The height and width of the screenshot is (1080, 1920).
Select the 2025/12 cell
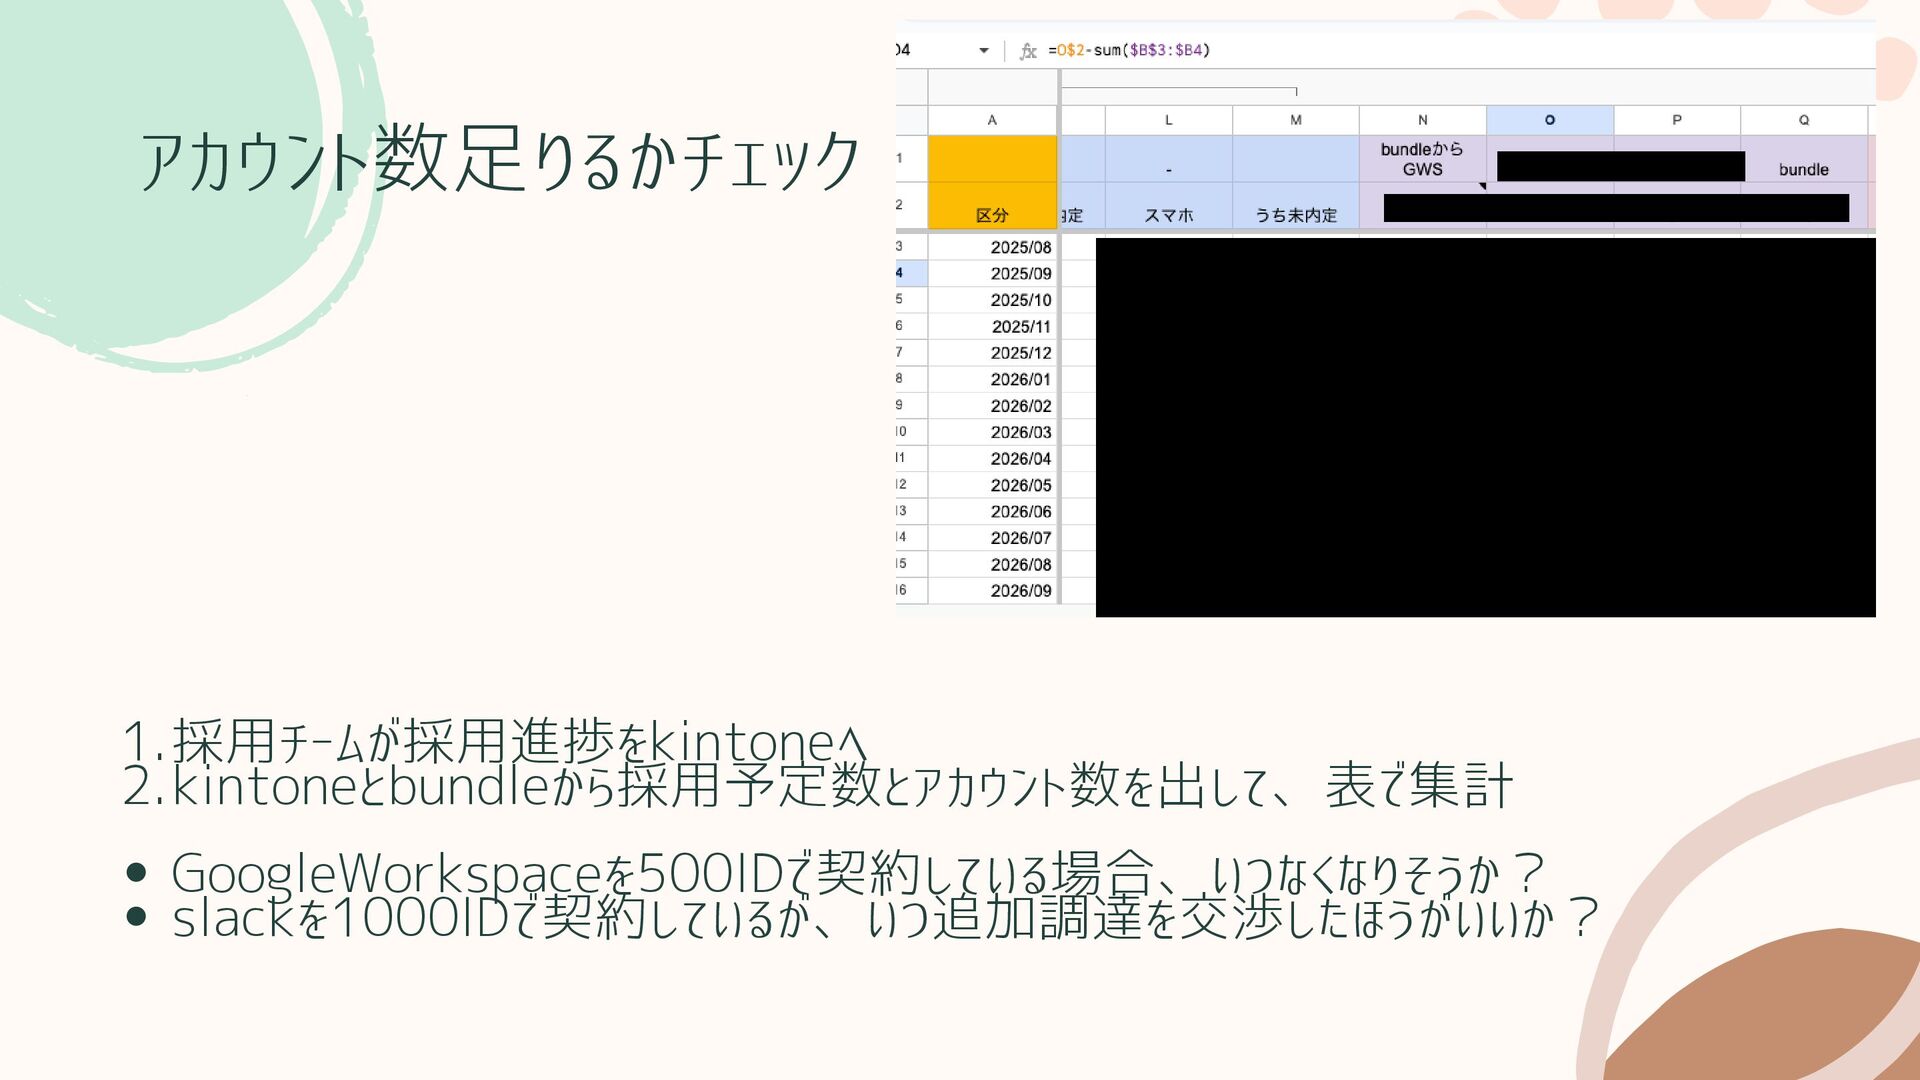click(992, 353)
